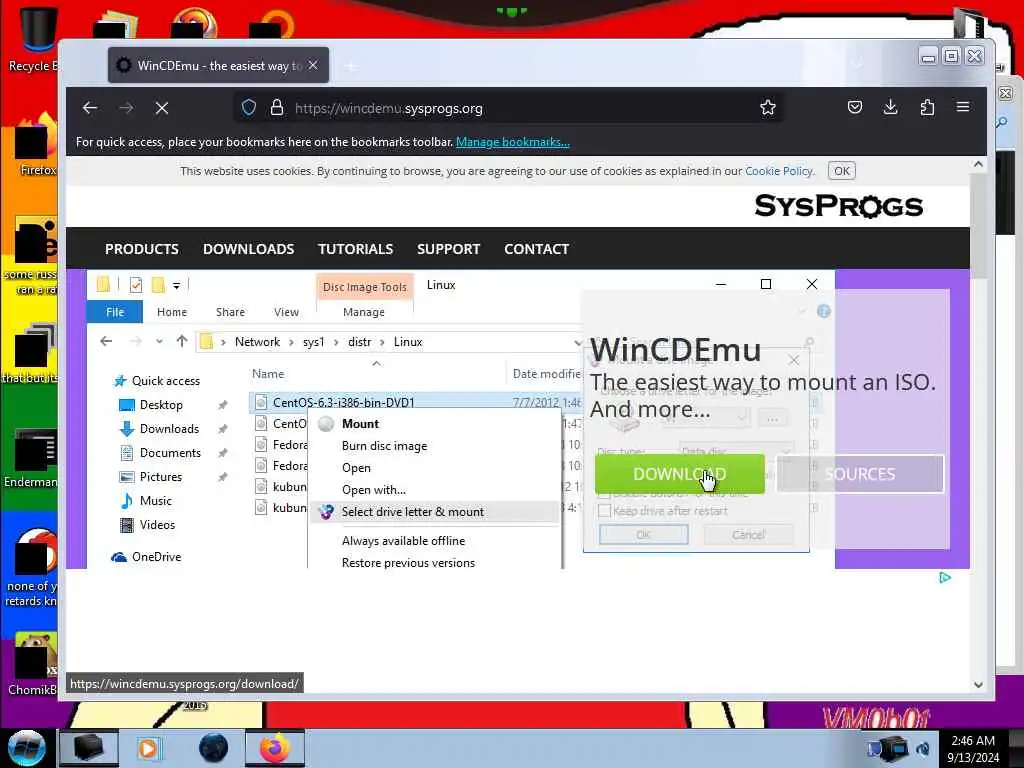Click the SysProgs logo
Viewport: 1024px width, 768px height.
tap(839, 206)
